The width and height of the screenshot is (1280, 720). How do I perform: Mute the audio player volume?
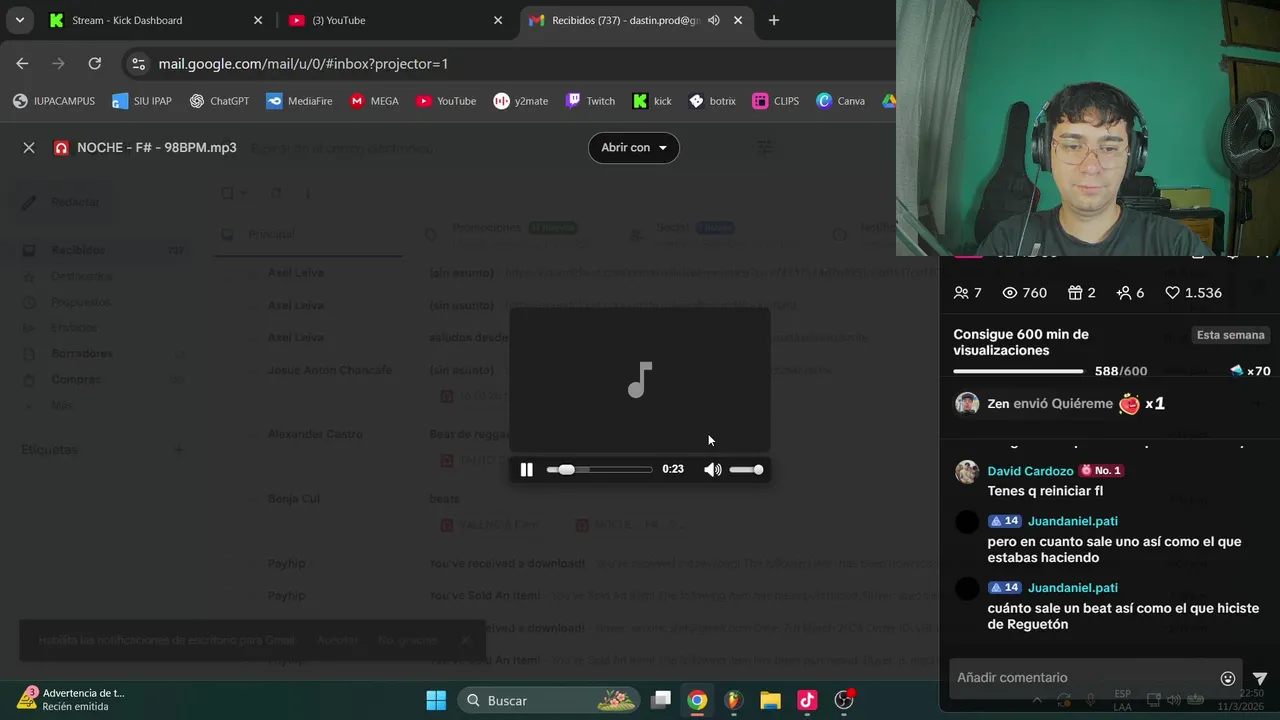(712, 469)
